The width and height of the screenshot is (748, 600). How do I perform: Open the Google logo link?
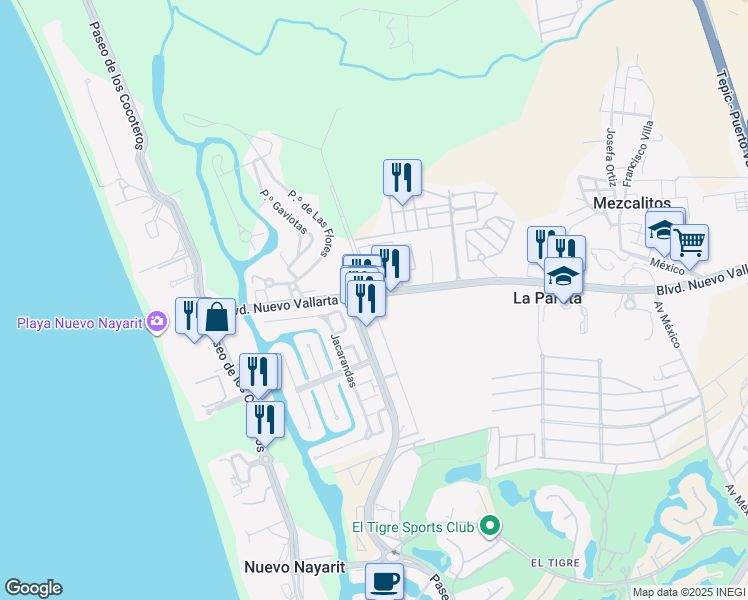click(33, 588)
